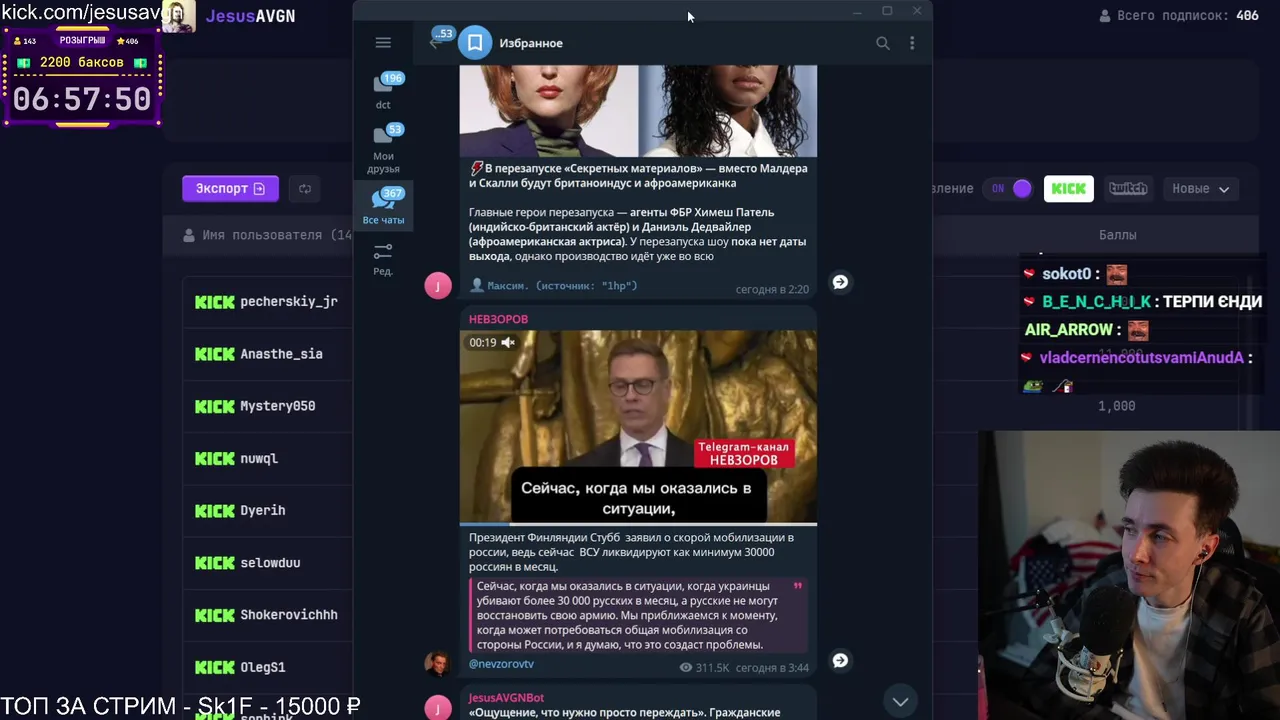This screenshot has height=720, width=1280.
Task: Select user Mystery050 in the list
Action: [277, 406]
